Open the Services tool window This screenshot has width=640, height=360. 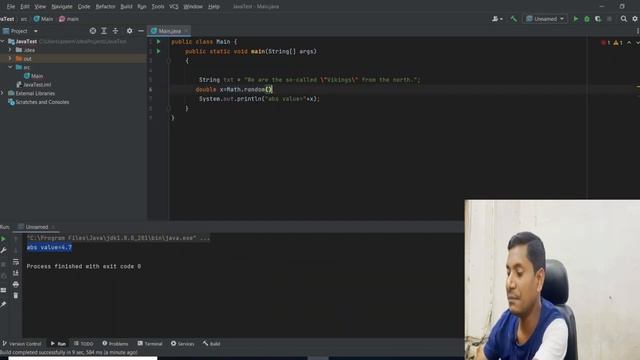(x=182, y=344)
